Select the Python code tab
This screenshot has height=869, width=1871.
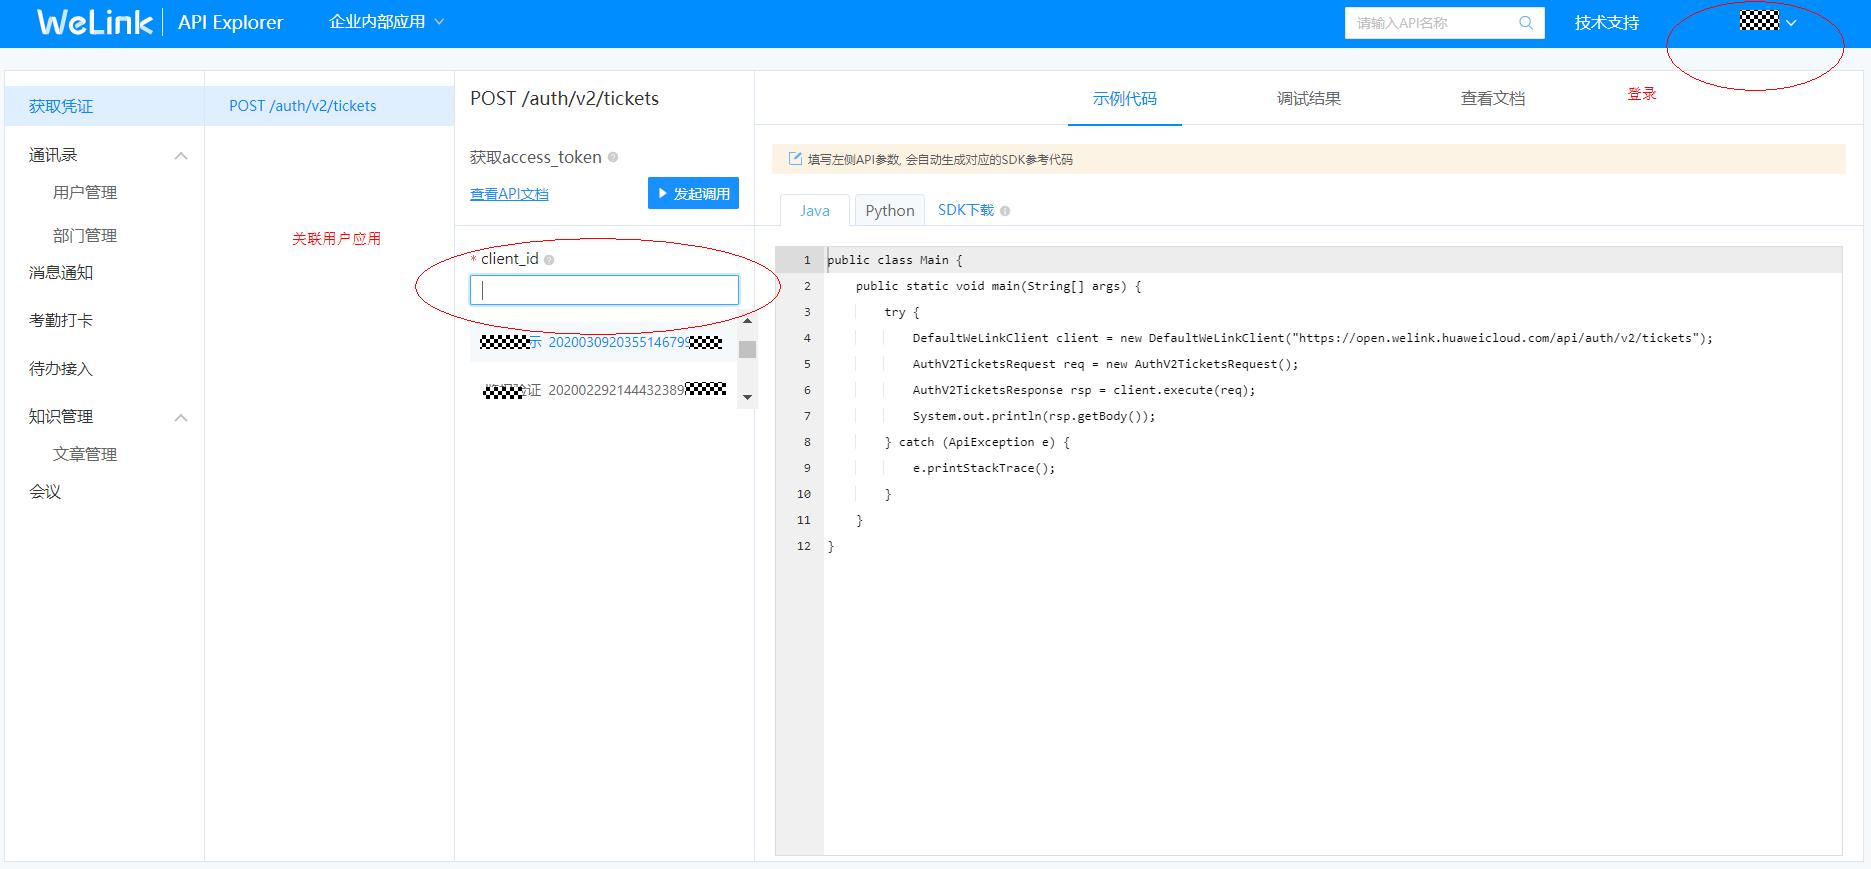[x=890, y=211]
